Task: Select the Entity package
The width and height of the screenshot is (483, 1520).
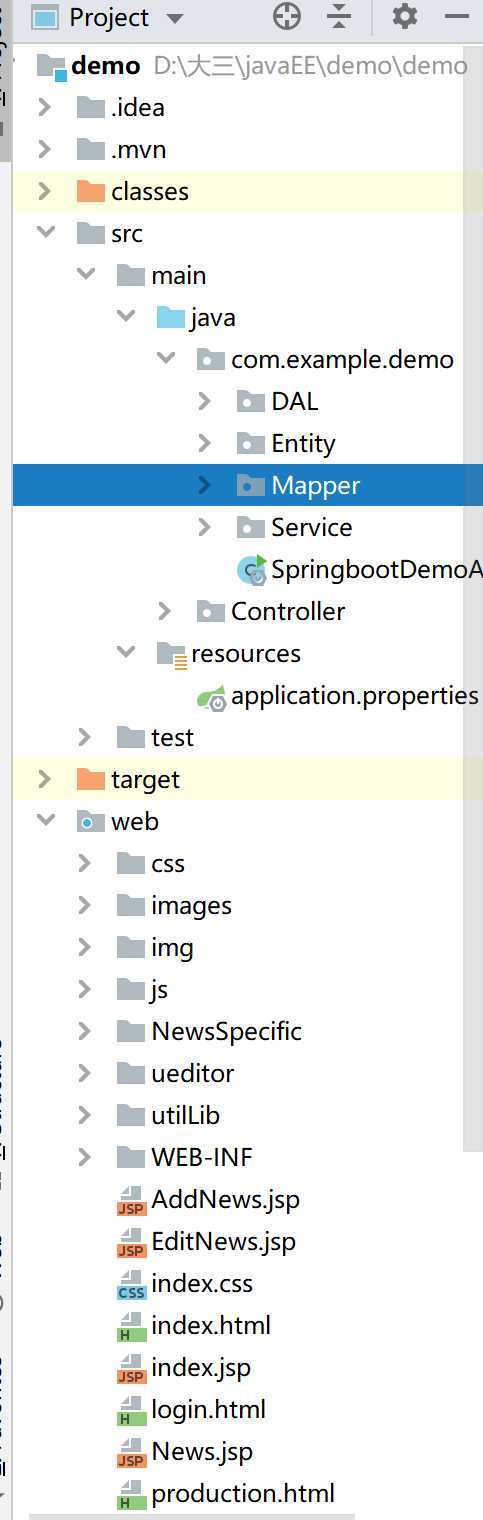Action: click(x=286, y=443)
